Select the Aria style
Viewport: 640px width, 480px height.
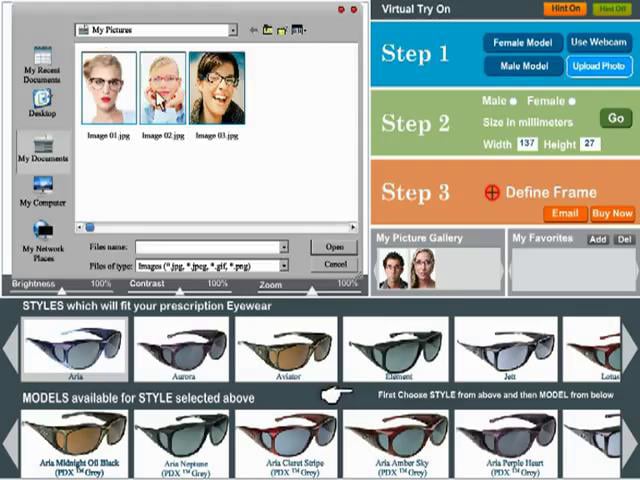[x=75, y=349]
